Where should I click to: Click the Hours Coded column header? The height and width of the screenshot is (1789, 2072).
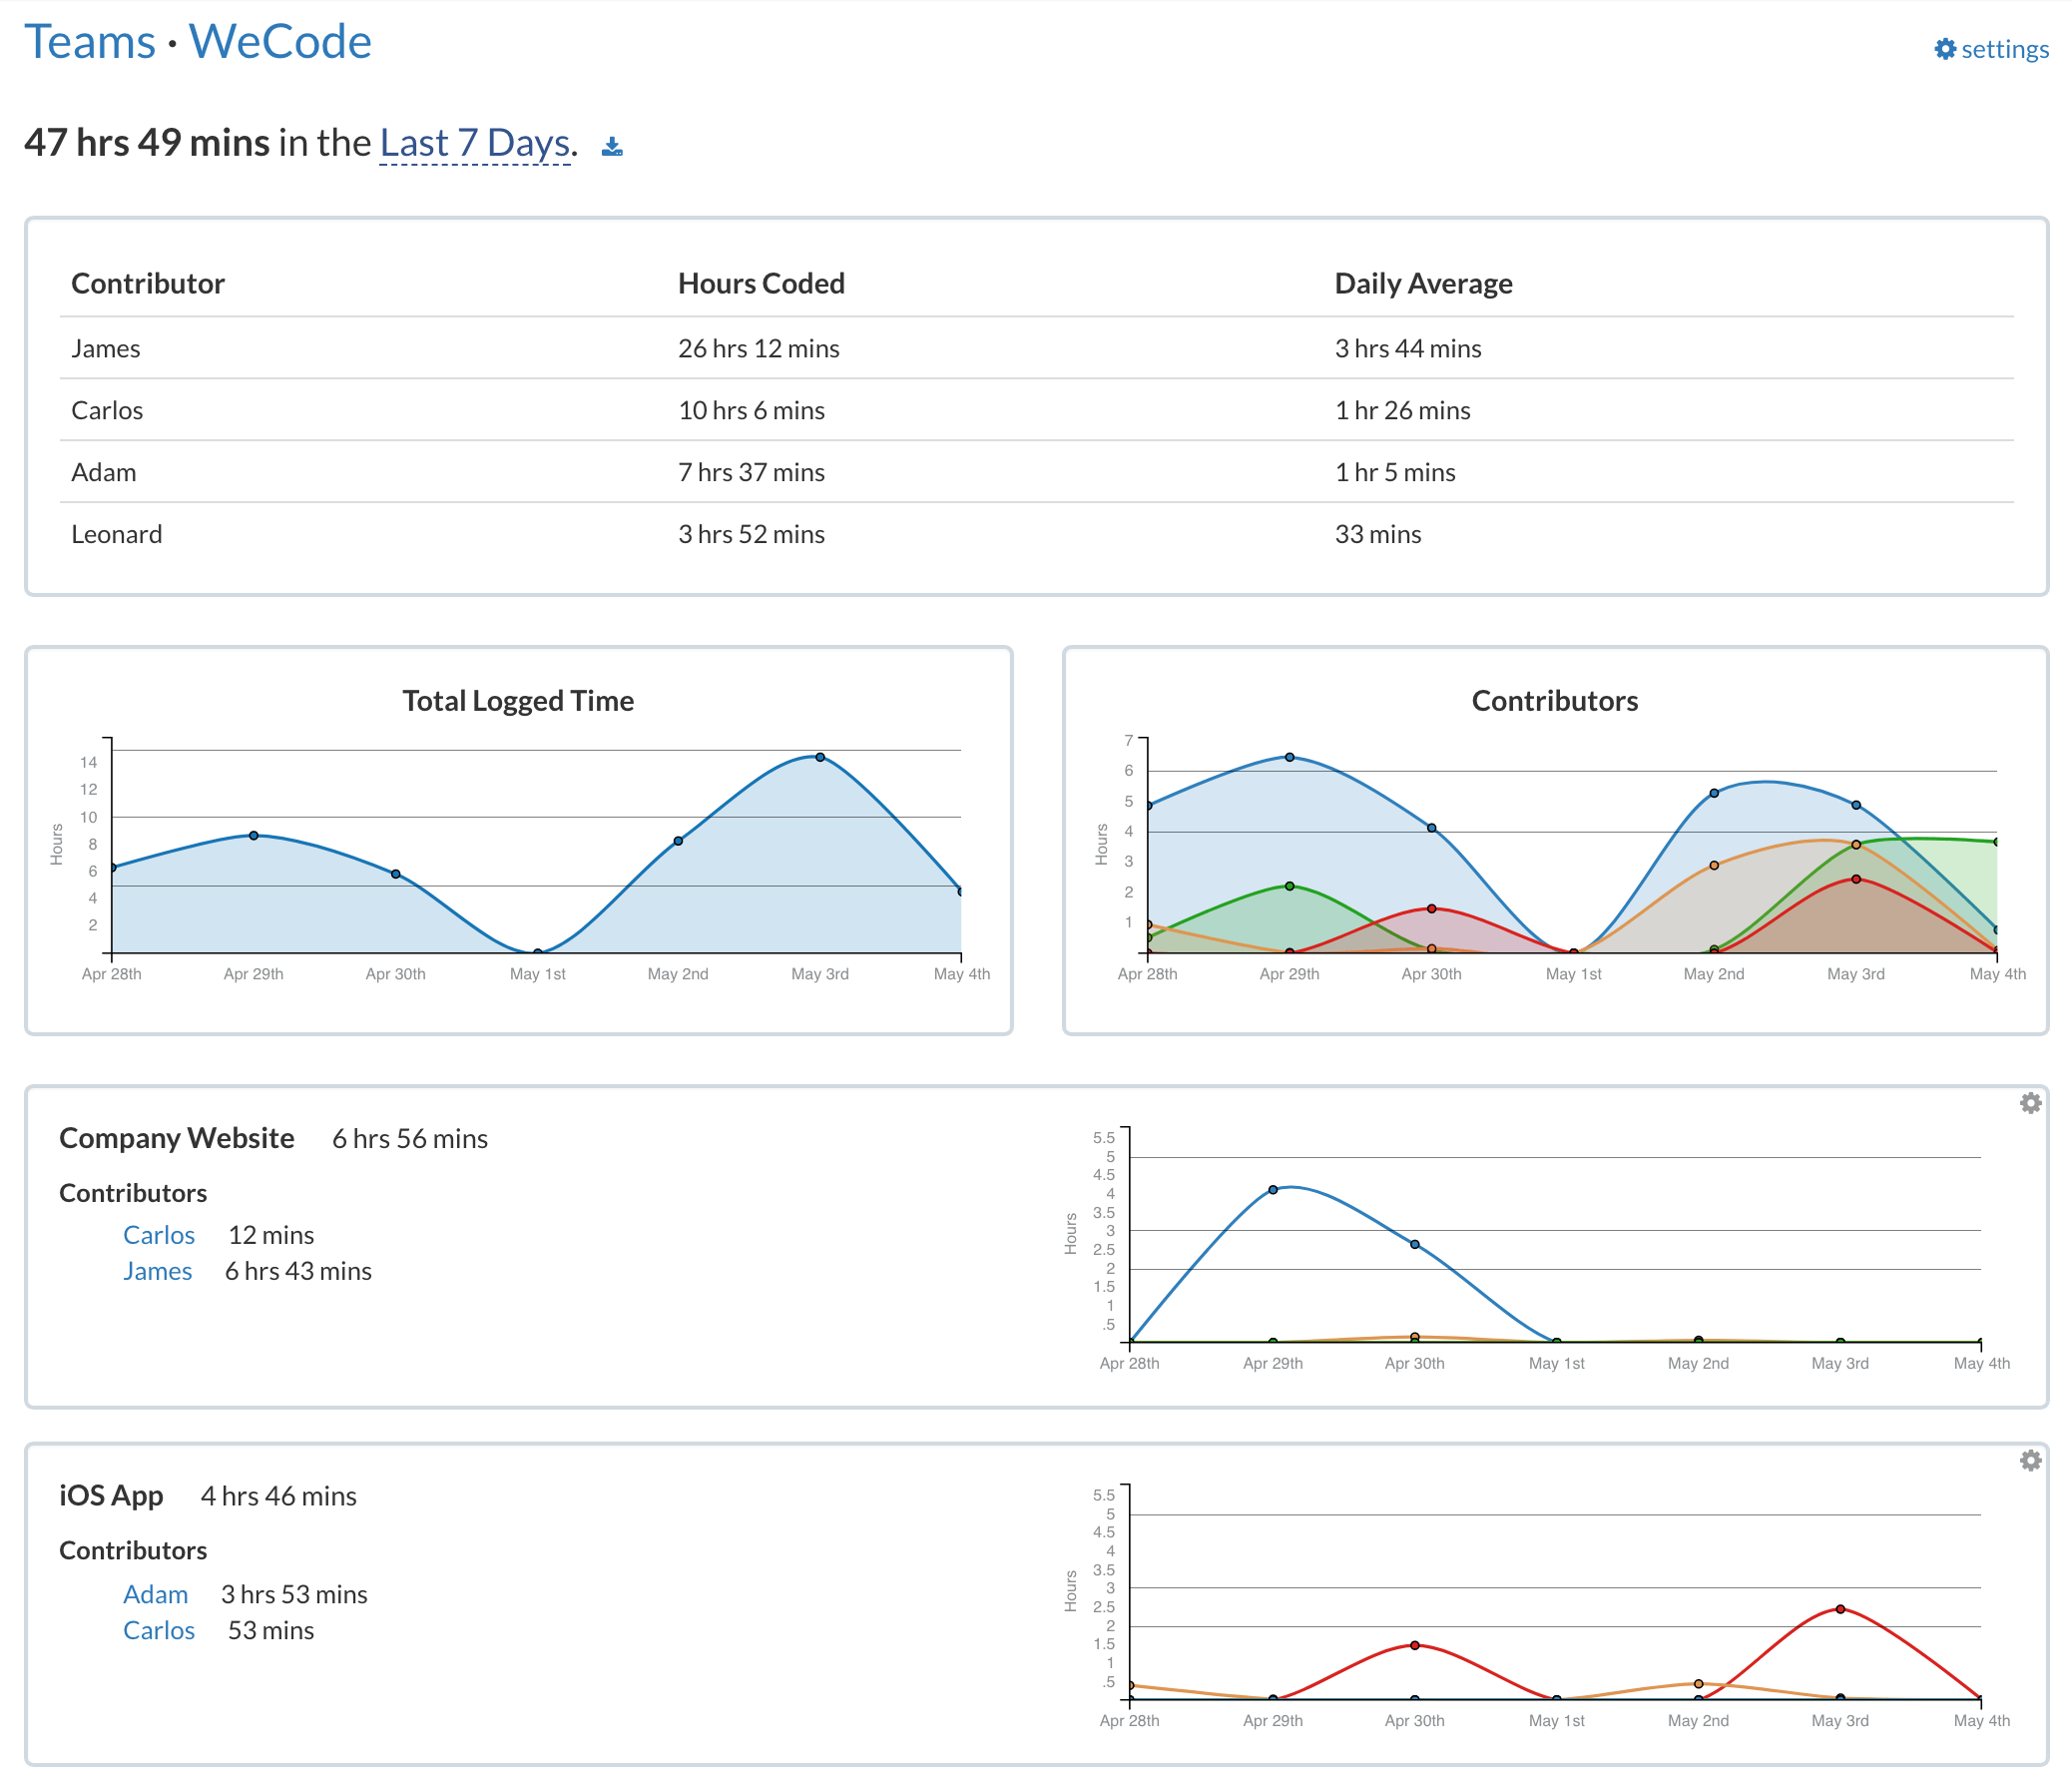[x=761, y=284]
